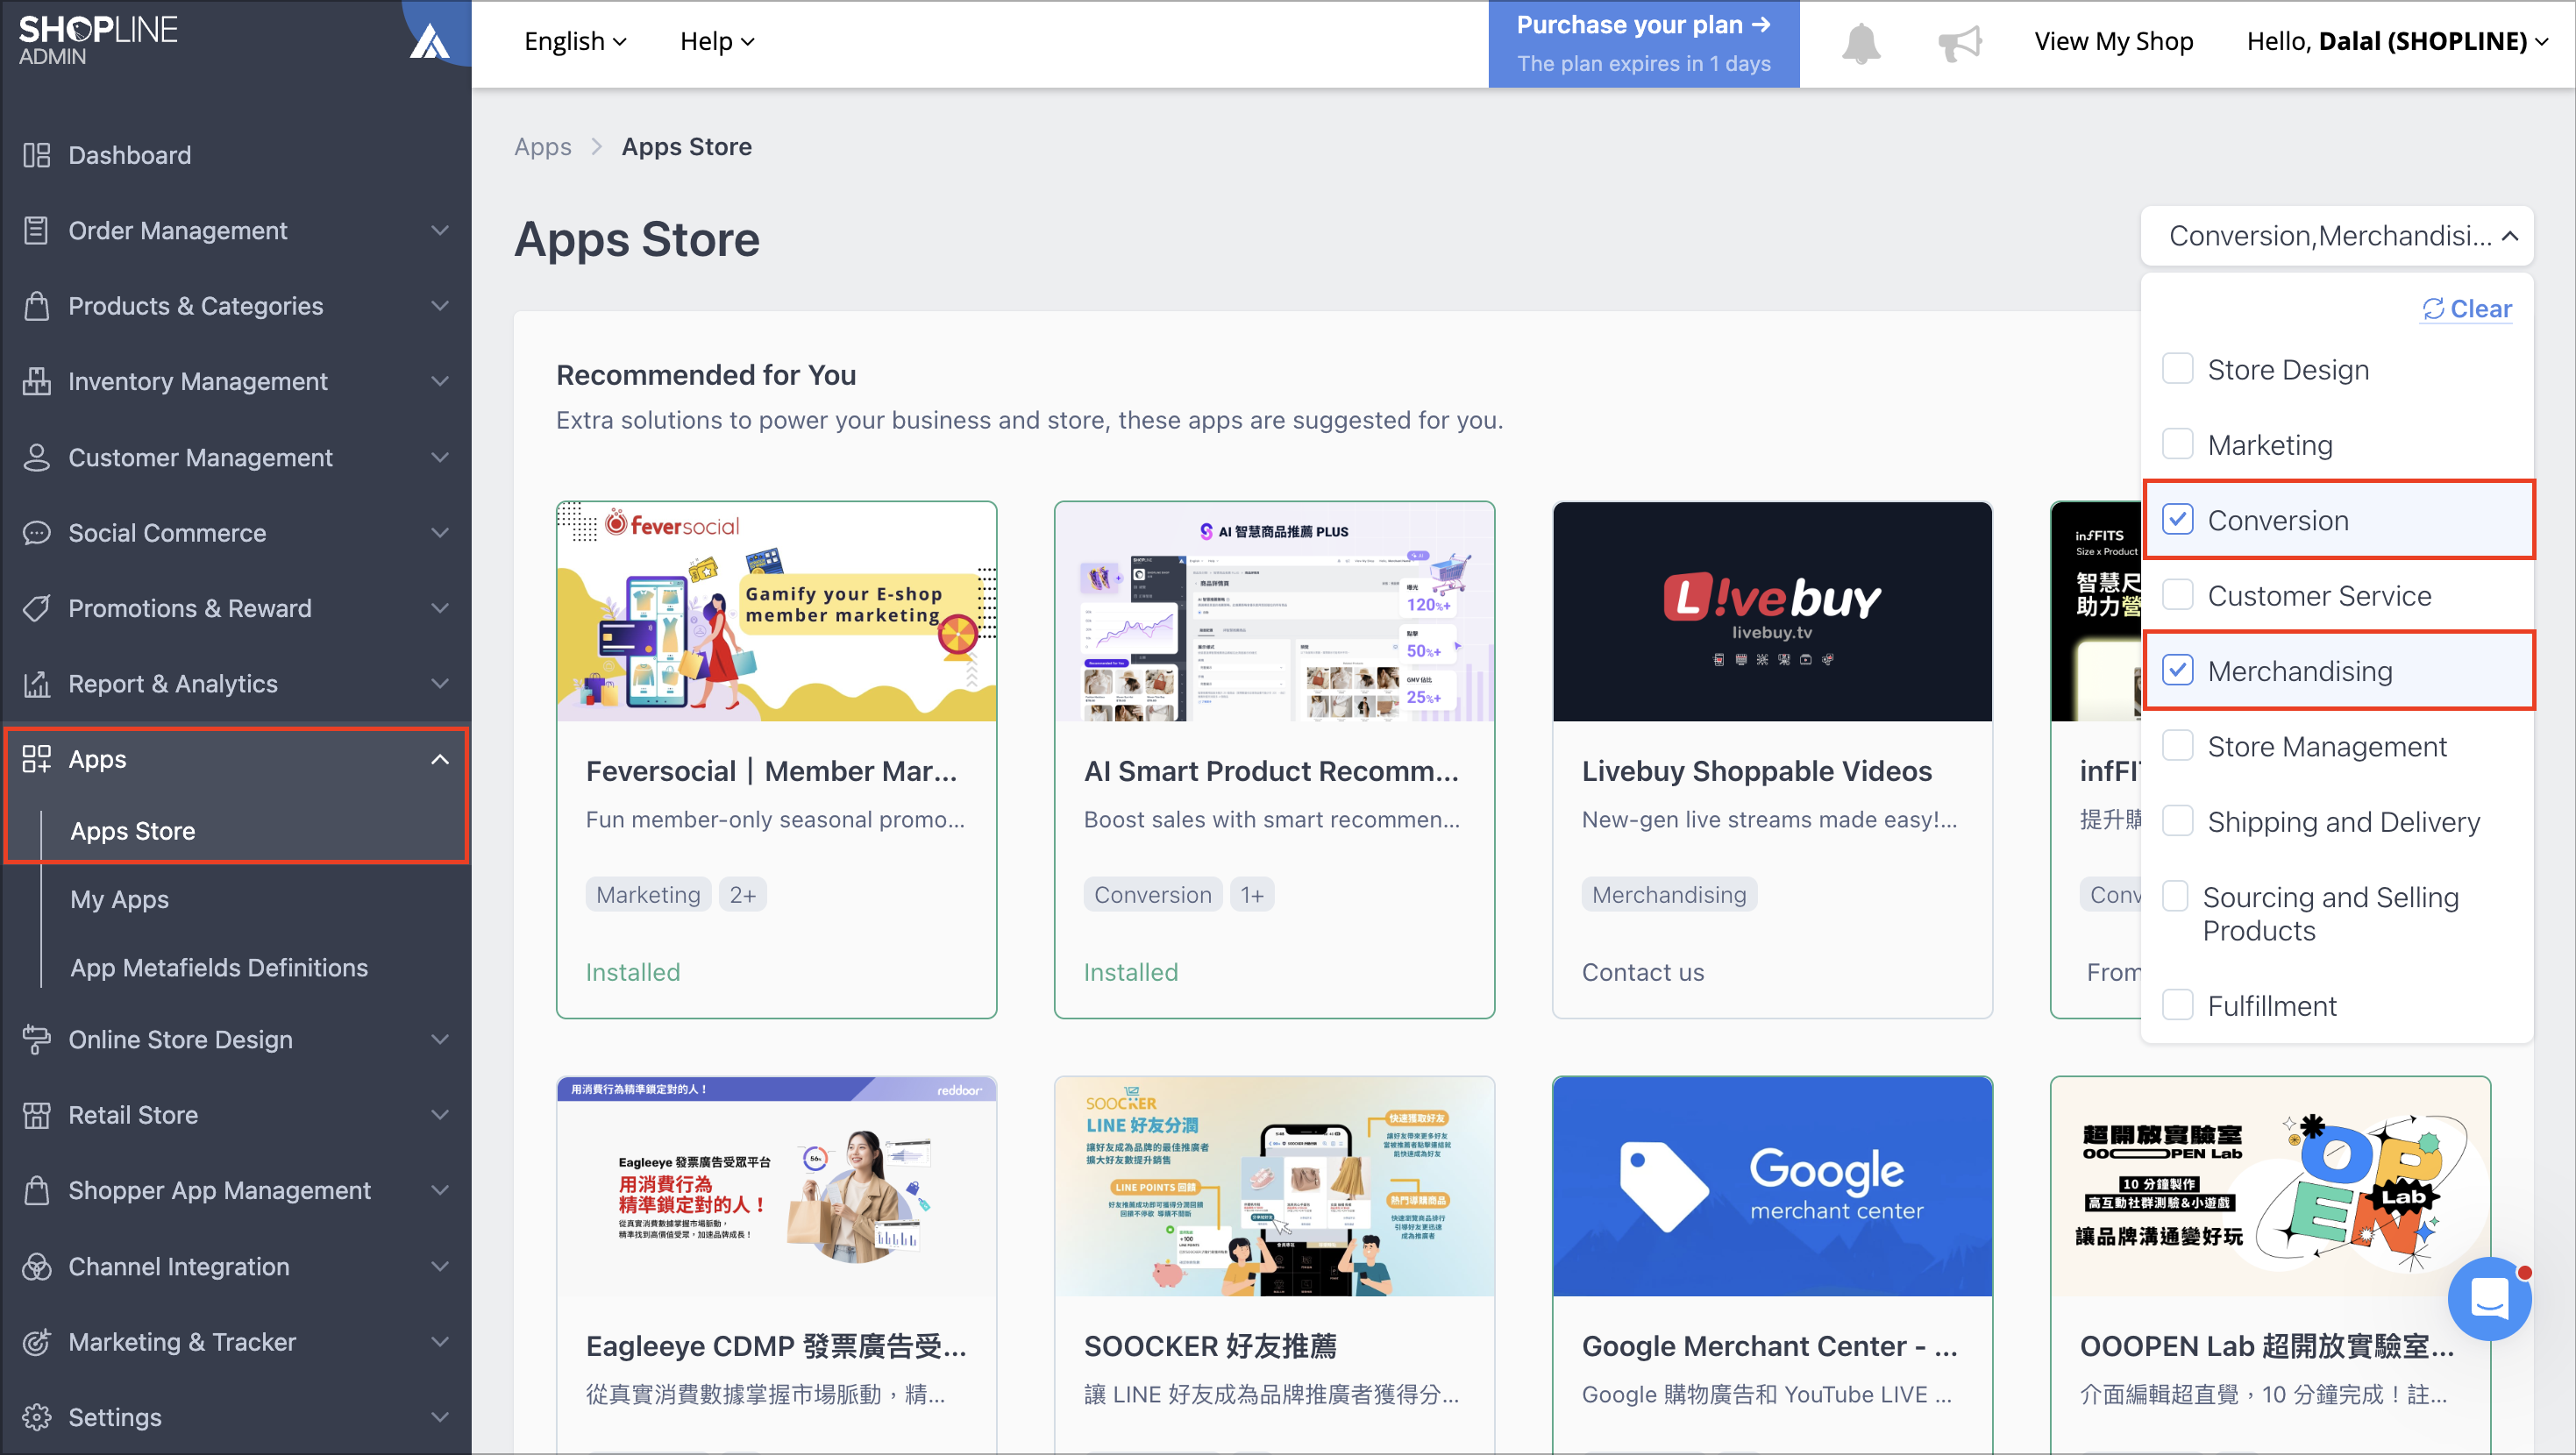Check the Store Design filter checkbox
The width and height of the screenshot is (2576, 1455).
pos(2177,369)
